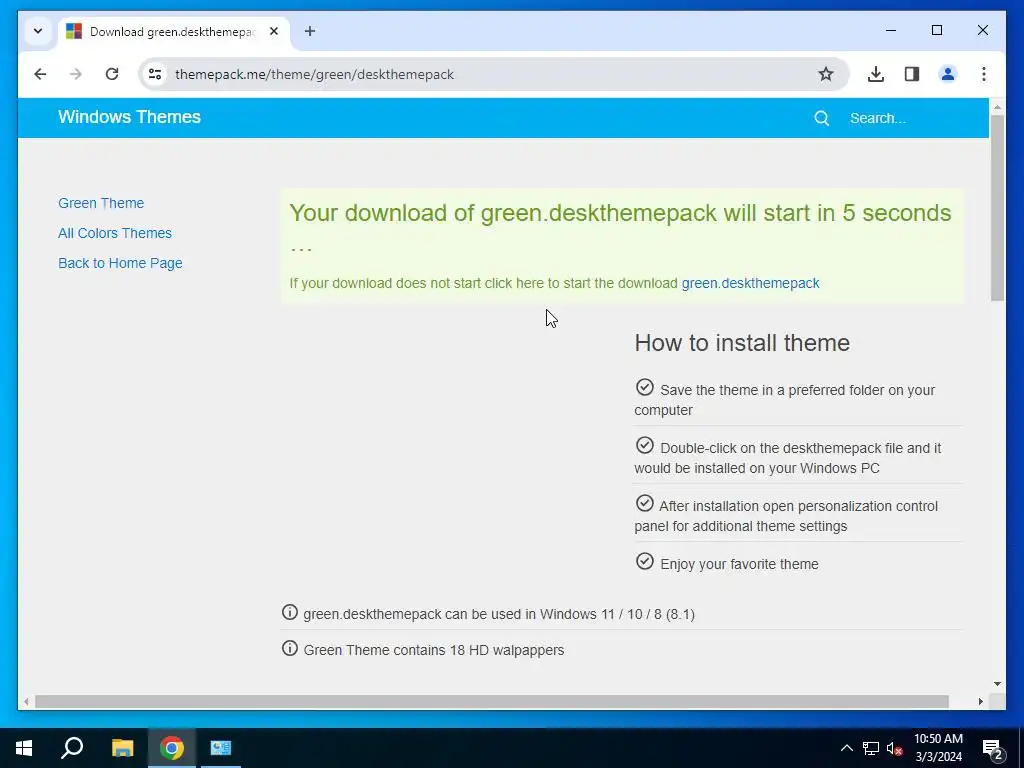This screenshot has width=1024, height=768.
Task: Click check icon next to Enjoy your favorite theme
Action: click(645, 562)
